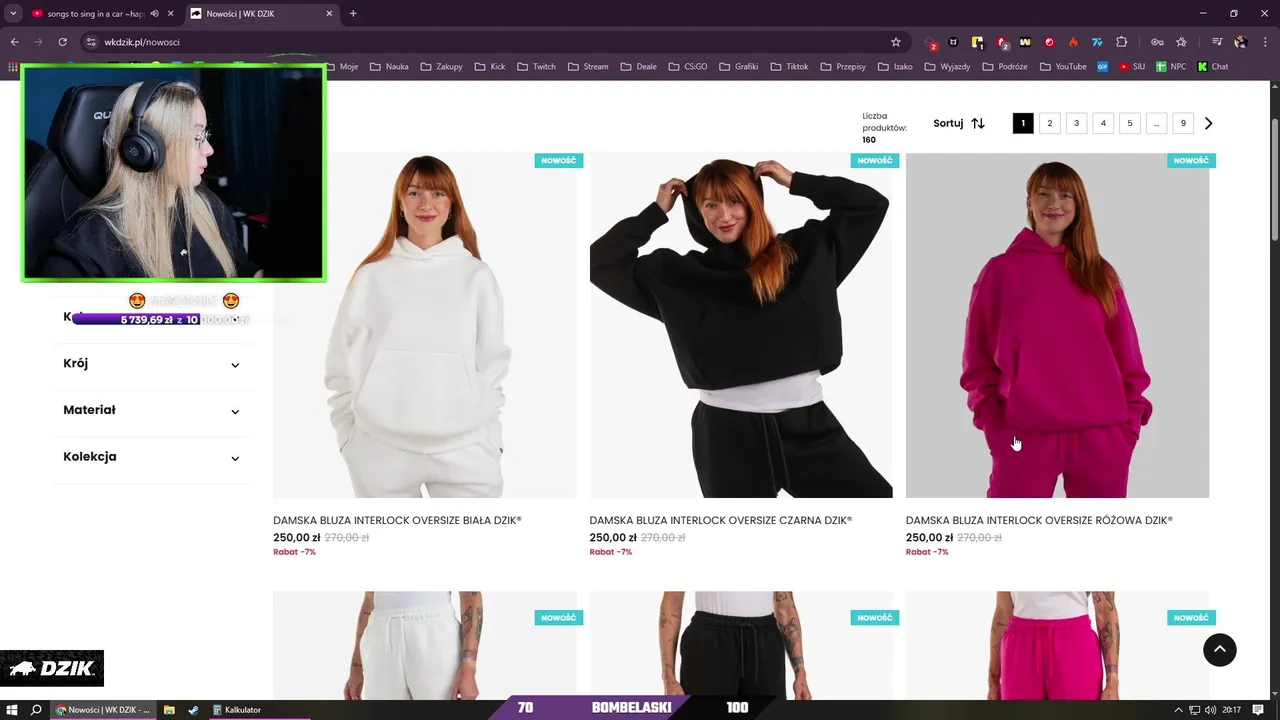The height and width of the screenshot is (720, 1280).
Task: Show hidden system tray icons
Action: [1178, 710]
